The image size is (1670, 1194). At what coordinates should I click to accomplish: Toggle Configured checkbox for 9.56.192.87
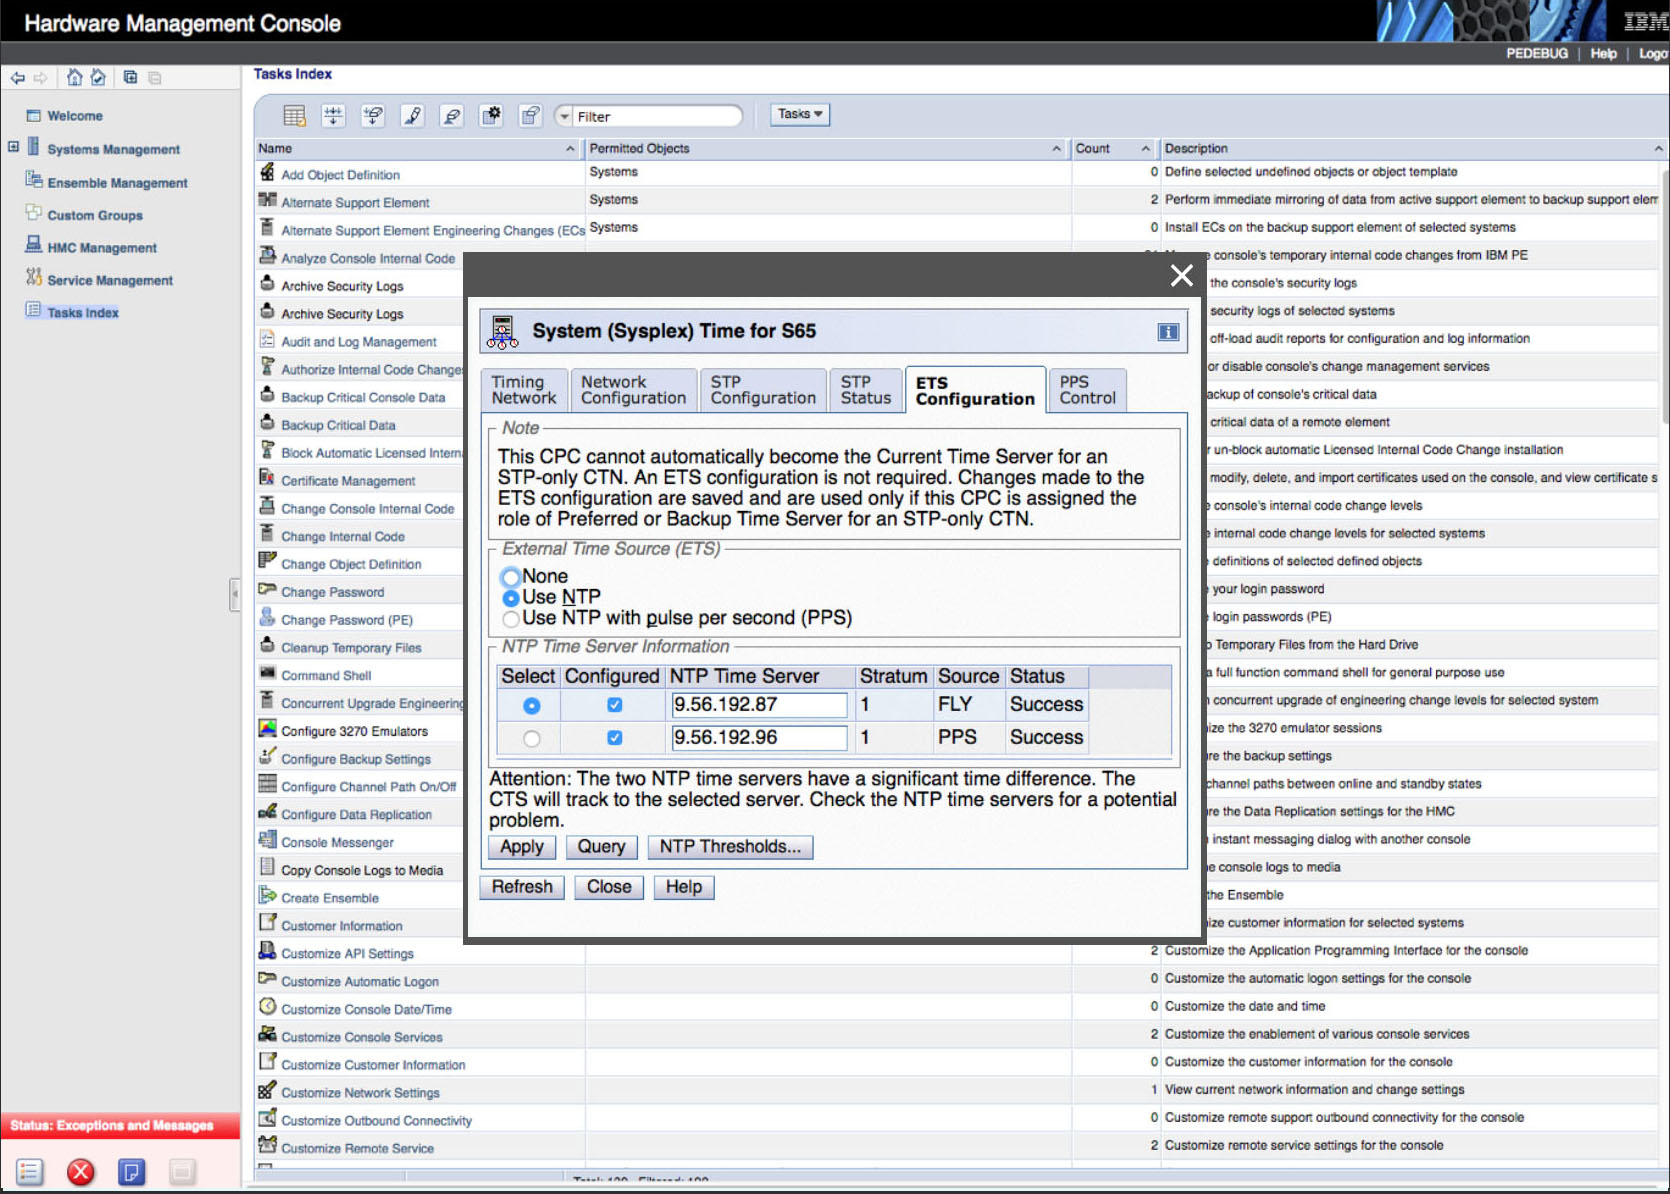click(x=614, y=705)
